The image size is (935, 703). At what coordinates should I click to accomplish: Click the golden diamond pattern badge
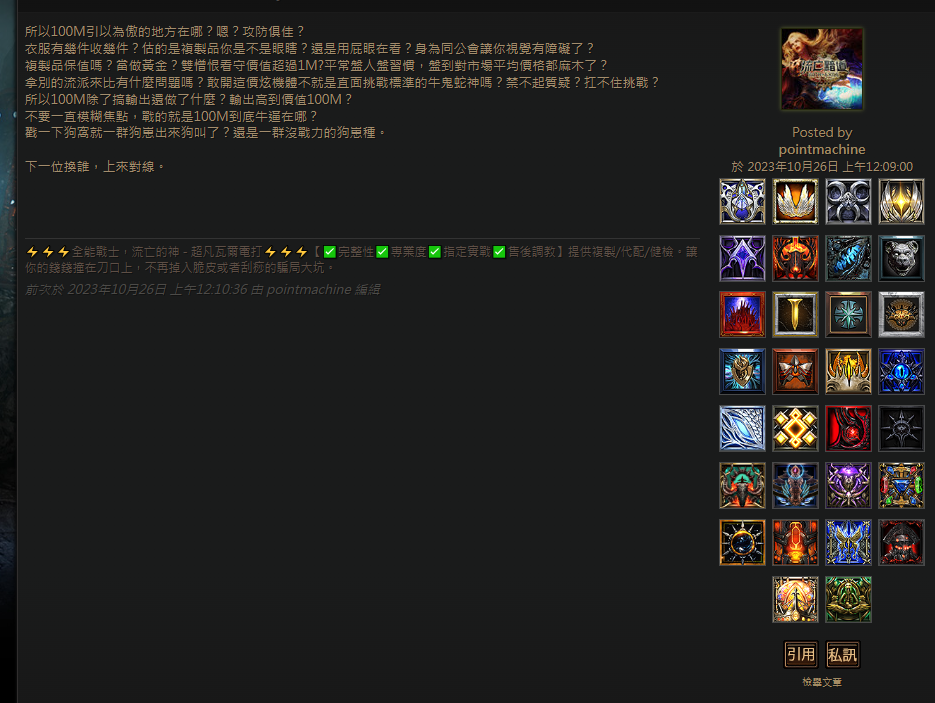coord(795,428)
